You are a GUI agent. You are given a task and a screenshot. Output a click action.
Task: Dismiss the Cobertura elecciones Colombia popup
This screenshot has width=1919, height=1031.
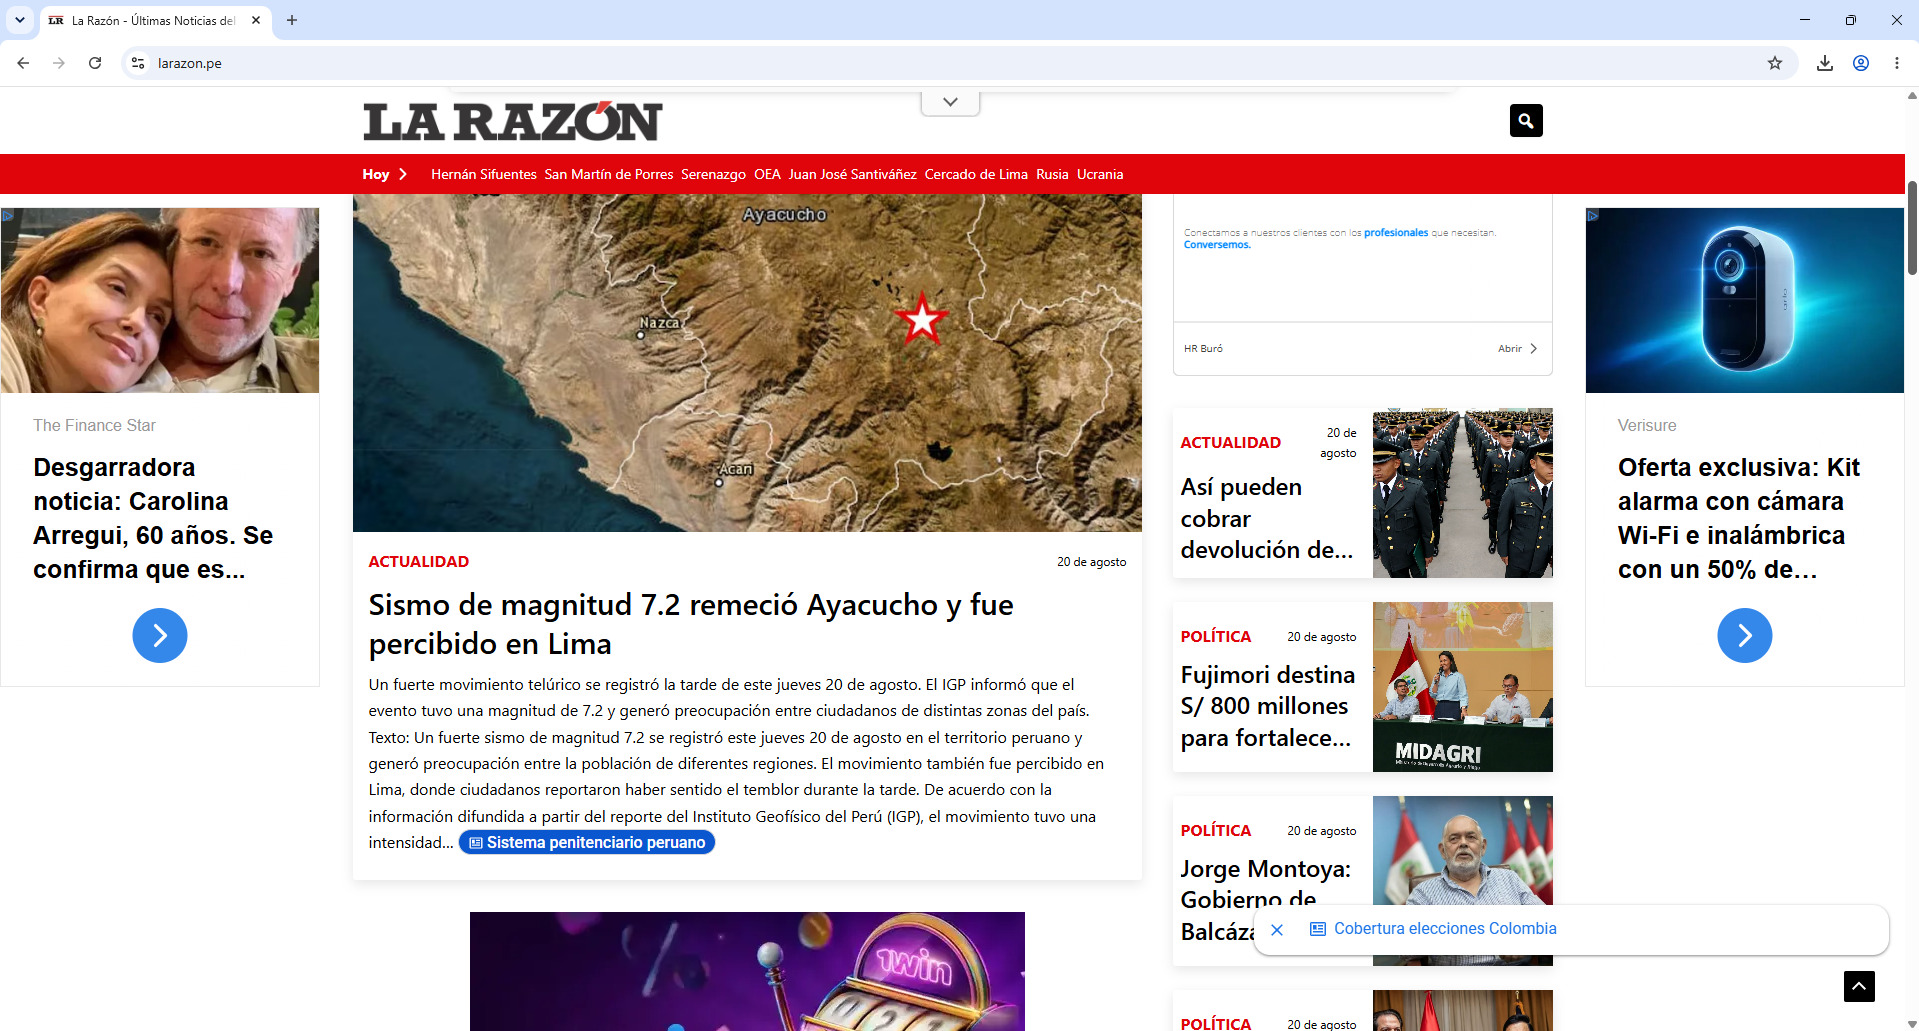(1277, 930)
